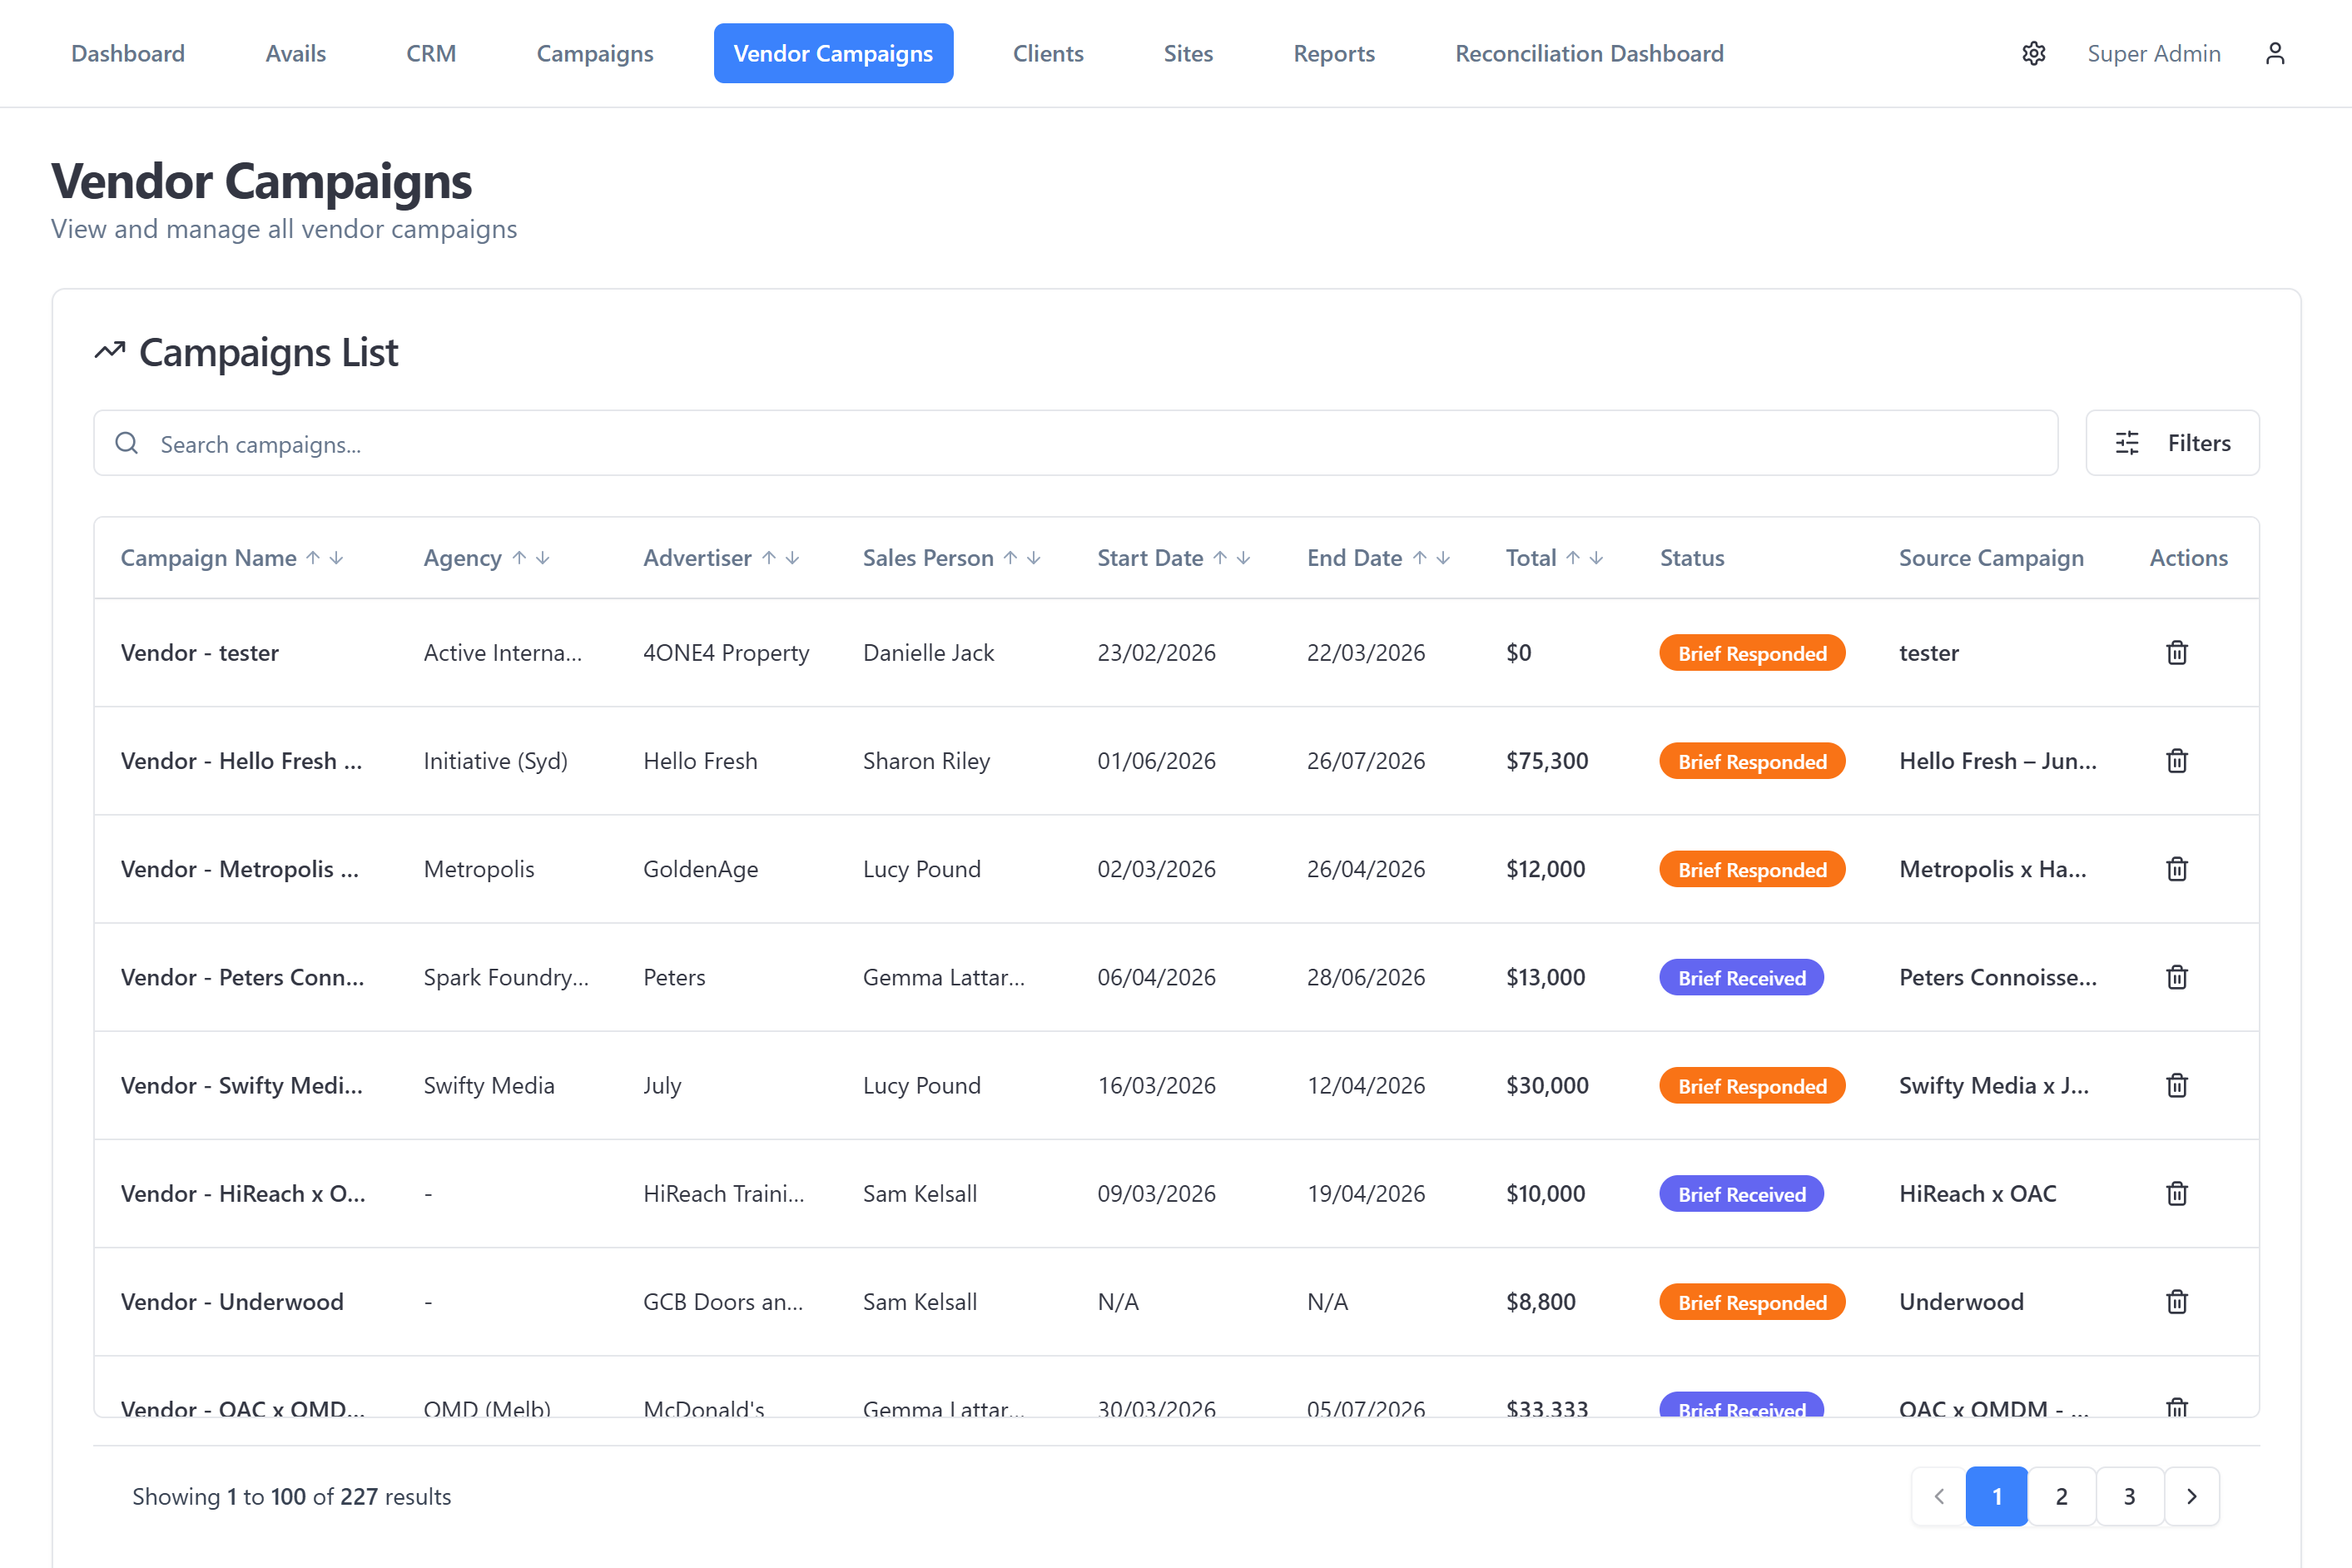This screenshot has width=2352, height=1568.
Task: Remove the Swifty Media vendor campaign
Action: click(x=2176, y=1085)
